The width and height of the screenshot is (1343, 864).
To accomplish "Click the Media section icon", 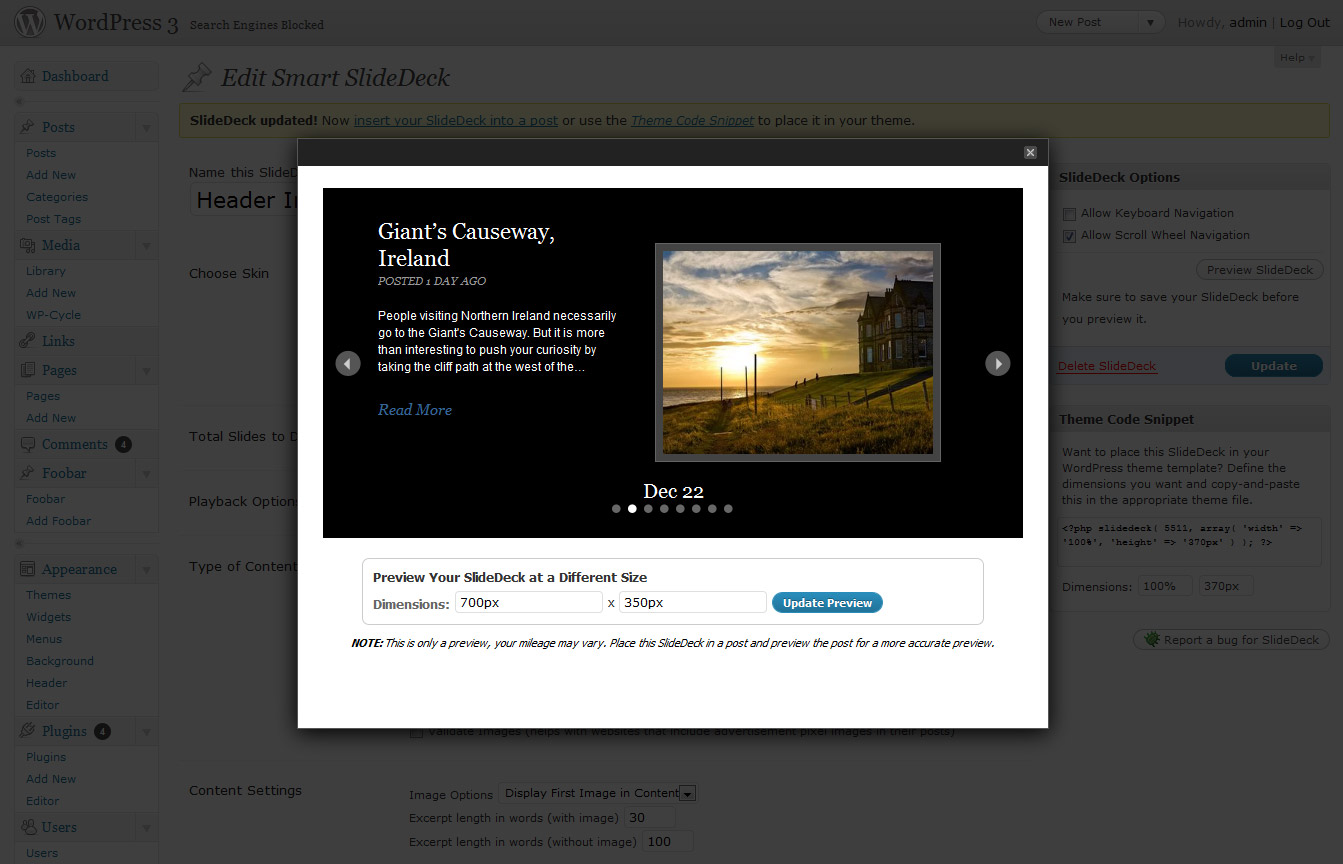I will pyautogui.click(x=27, y=245).
